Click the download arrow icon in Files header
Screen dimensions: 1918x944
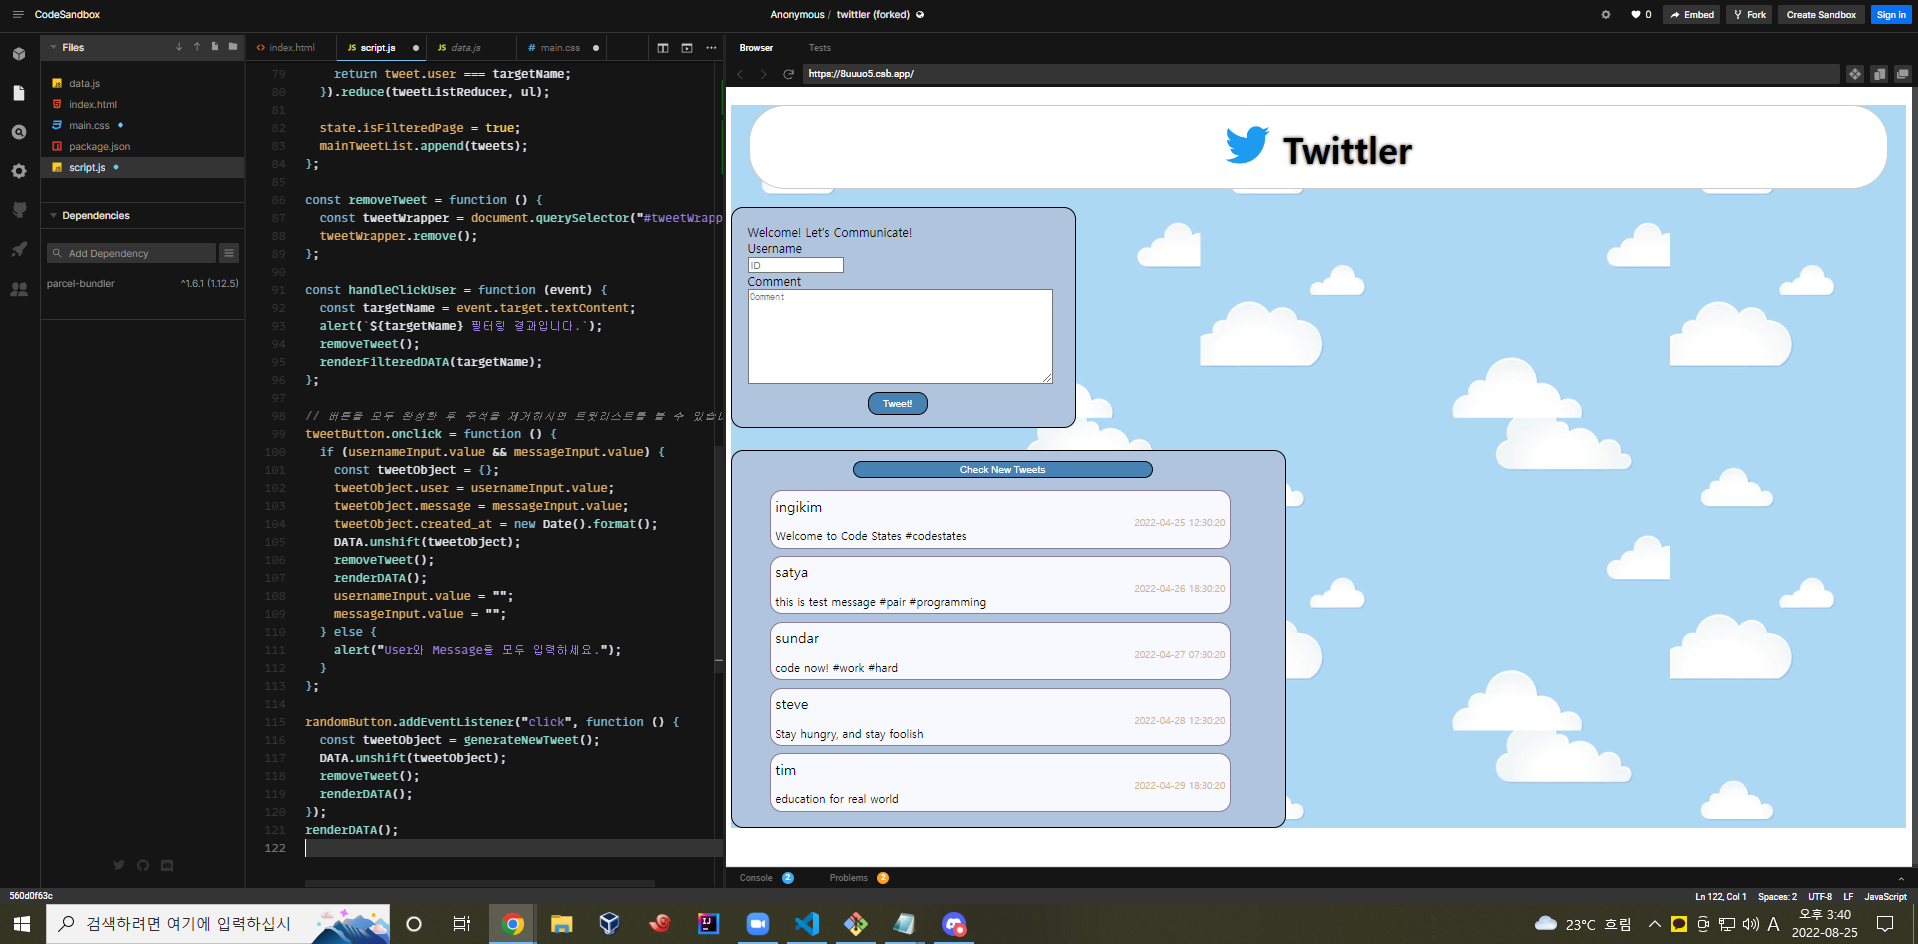(179, 47)
